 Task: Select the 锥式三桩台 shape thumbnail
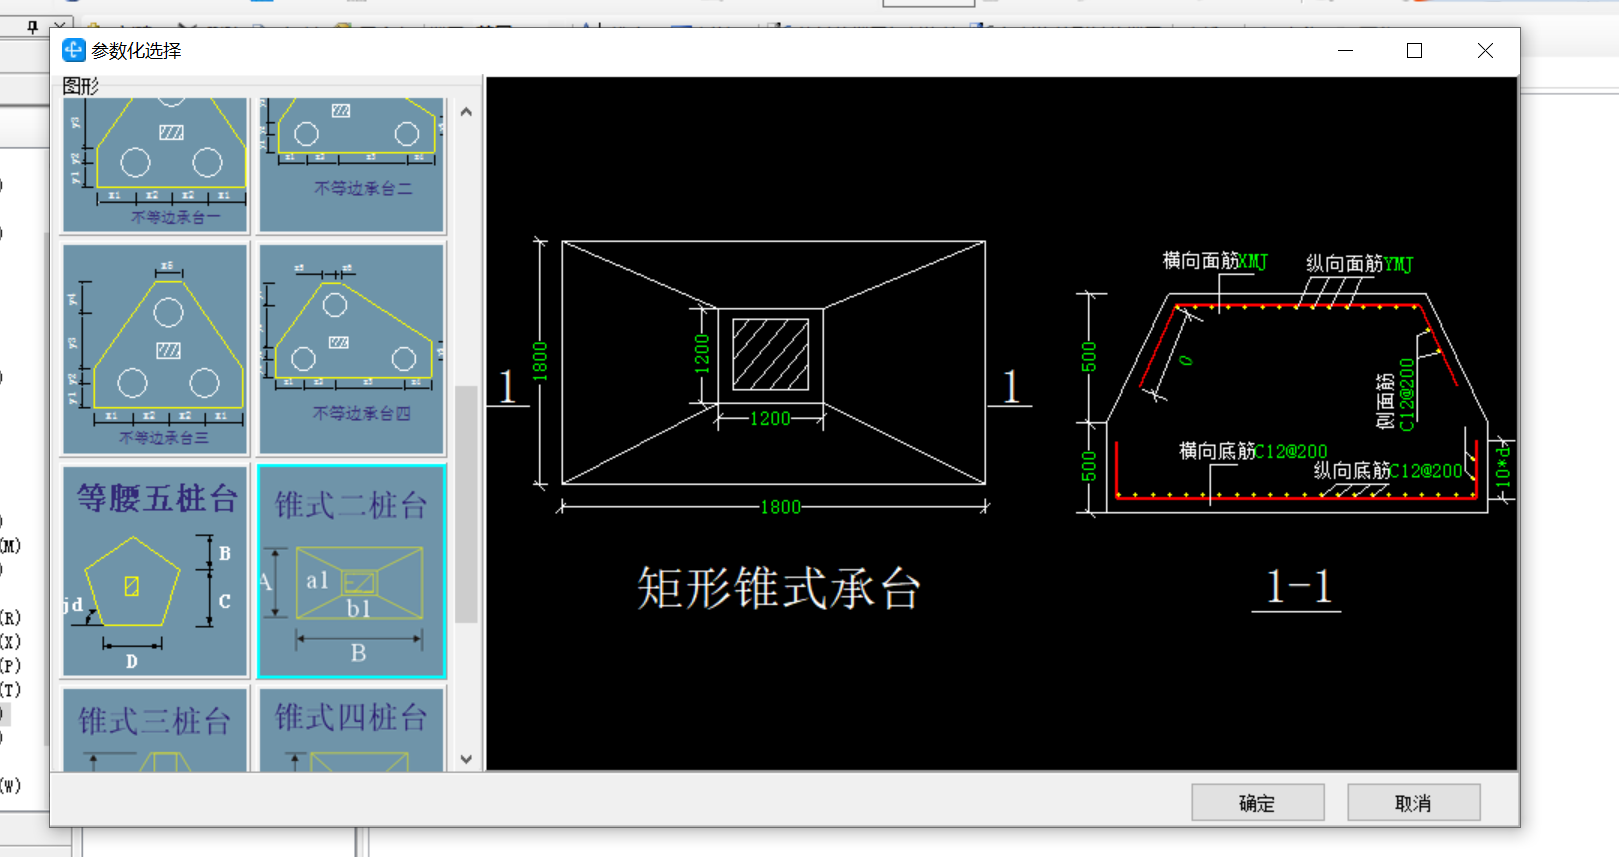pos(155,729)
